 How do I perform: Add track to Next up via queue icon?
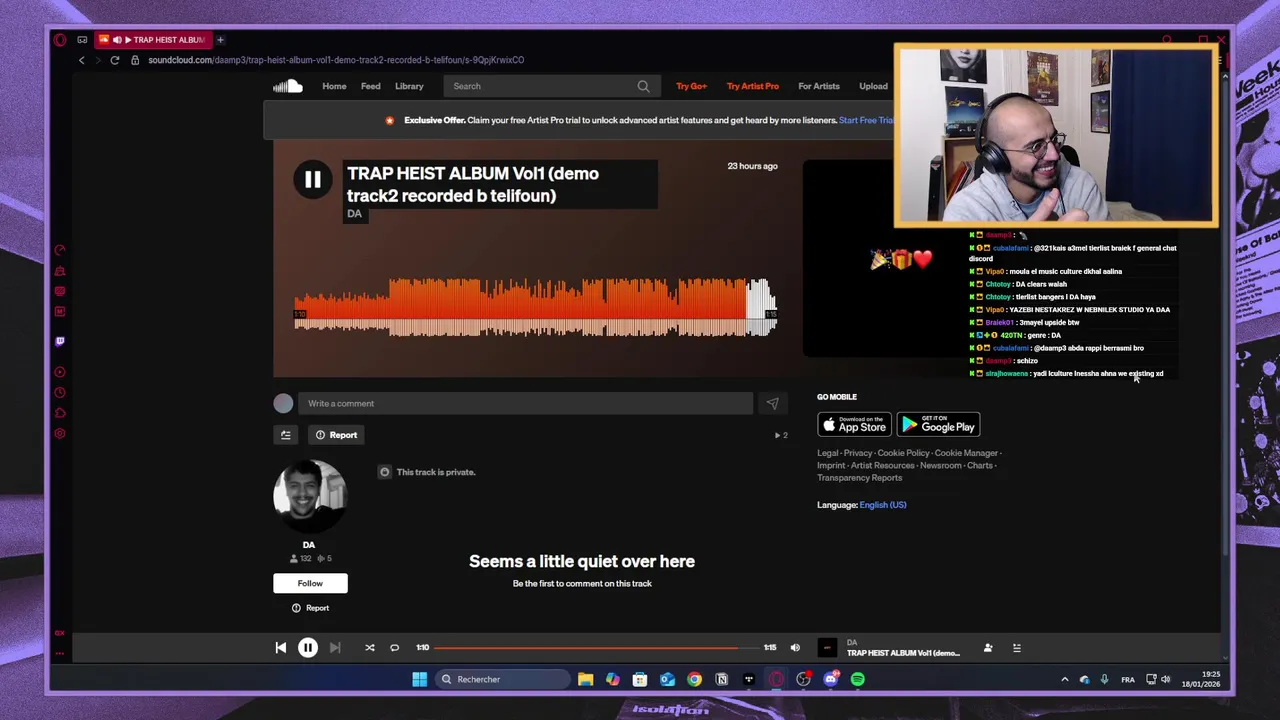(x=286, y=435)
